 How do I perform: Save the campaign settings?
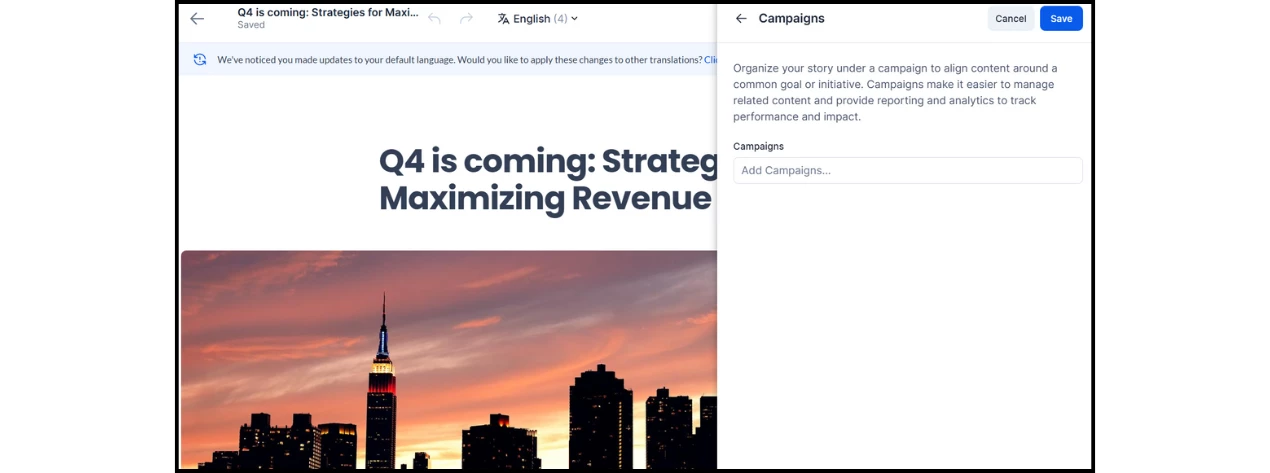[x=1061, y=19]
